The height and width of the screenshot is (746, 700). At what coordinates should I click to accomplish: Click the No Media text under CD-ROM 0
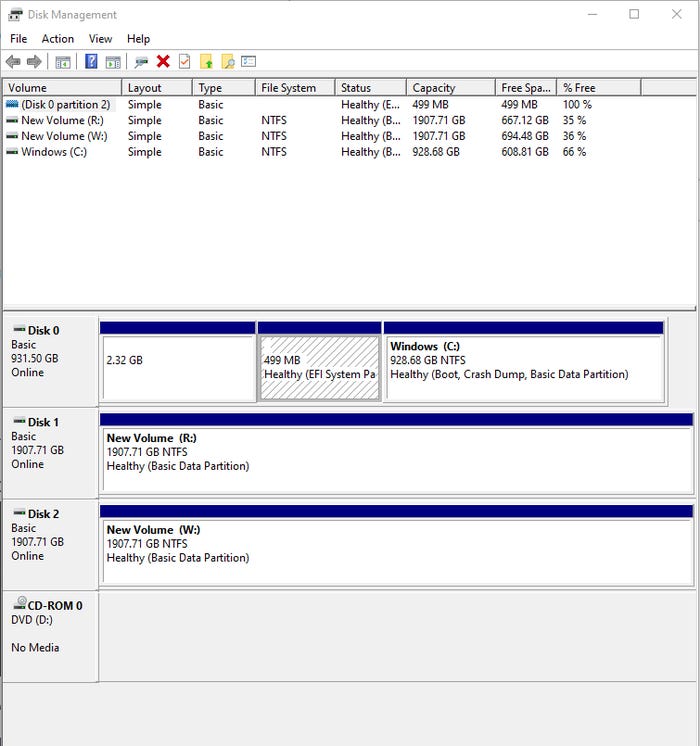[35, 648]
